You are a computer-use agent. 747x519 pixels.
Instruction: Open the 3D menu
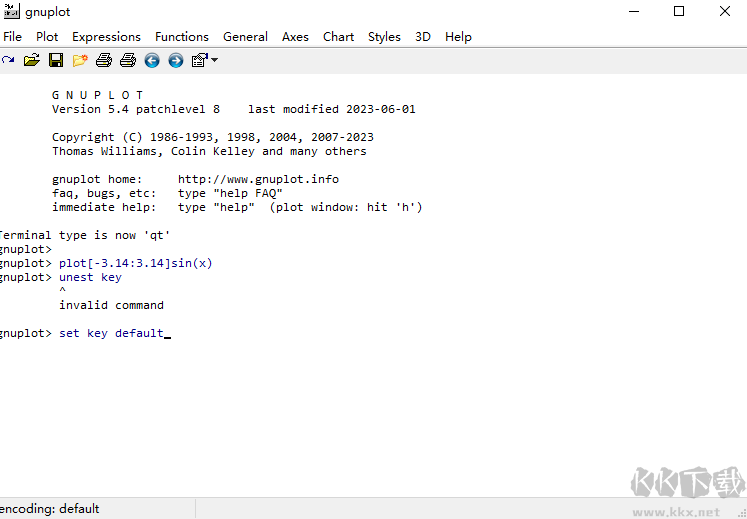click(423, 36)
